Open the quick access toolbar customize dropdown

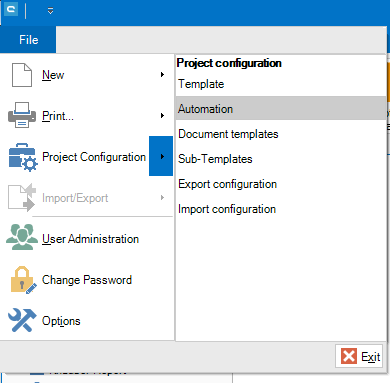tap(50, 11)
